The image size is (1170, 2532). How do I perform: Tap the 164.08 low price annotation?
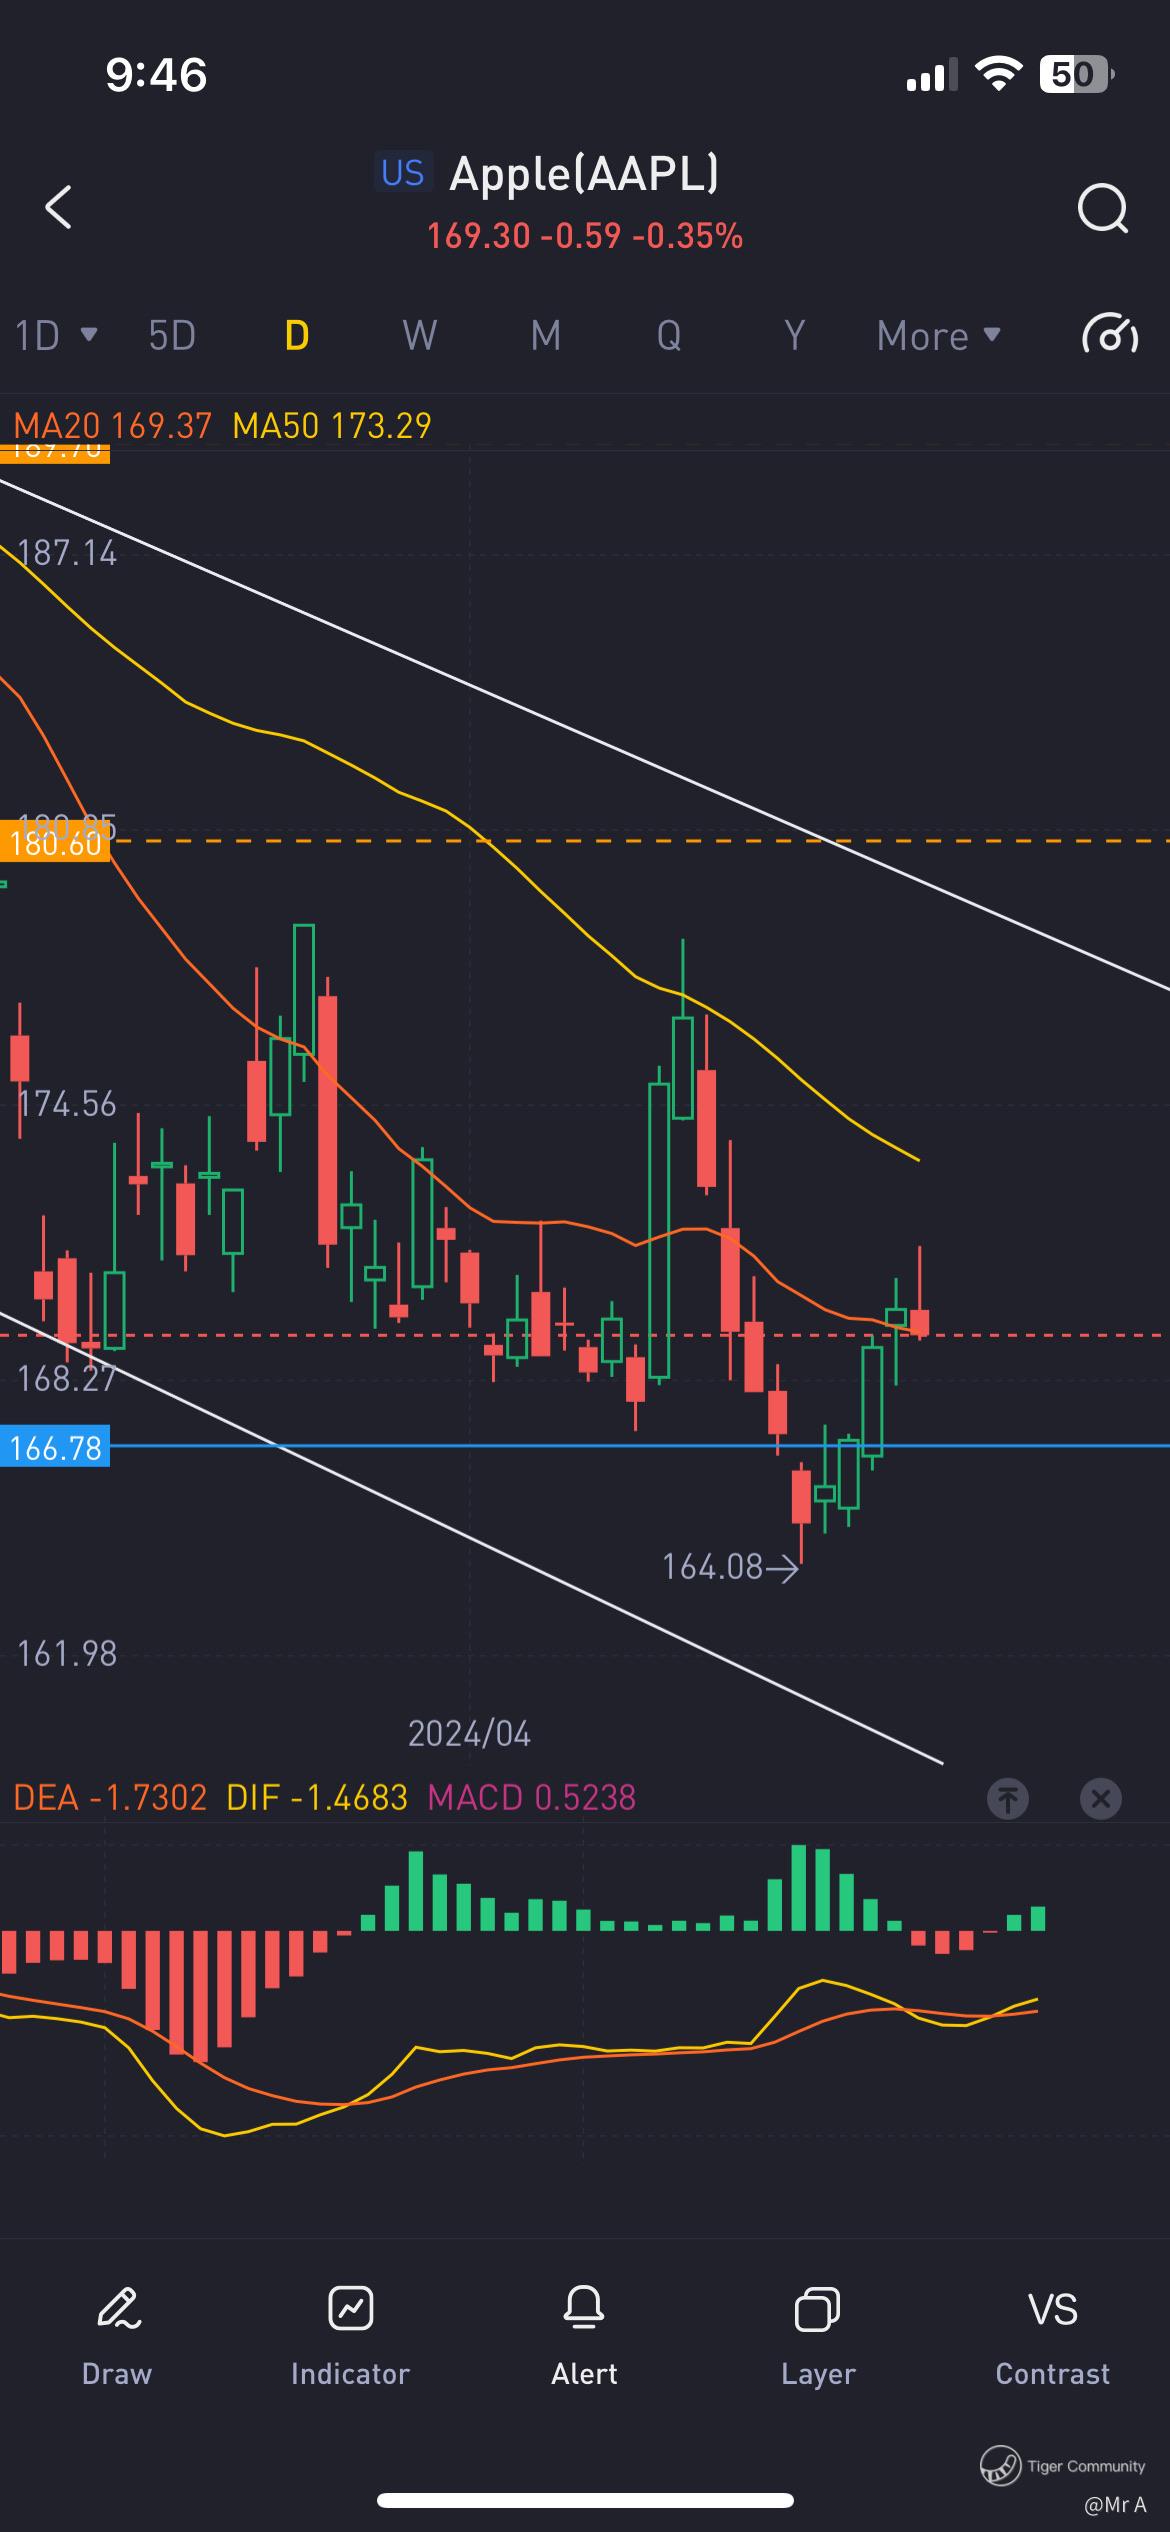pos(730,1567)
